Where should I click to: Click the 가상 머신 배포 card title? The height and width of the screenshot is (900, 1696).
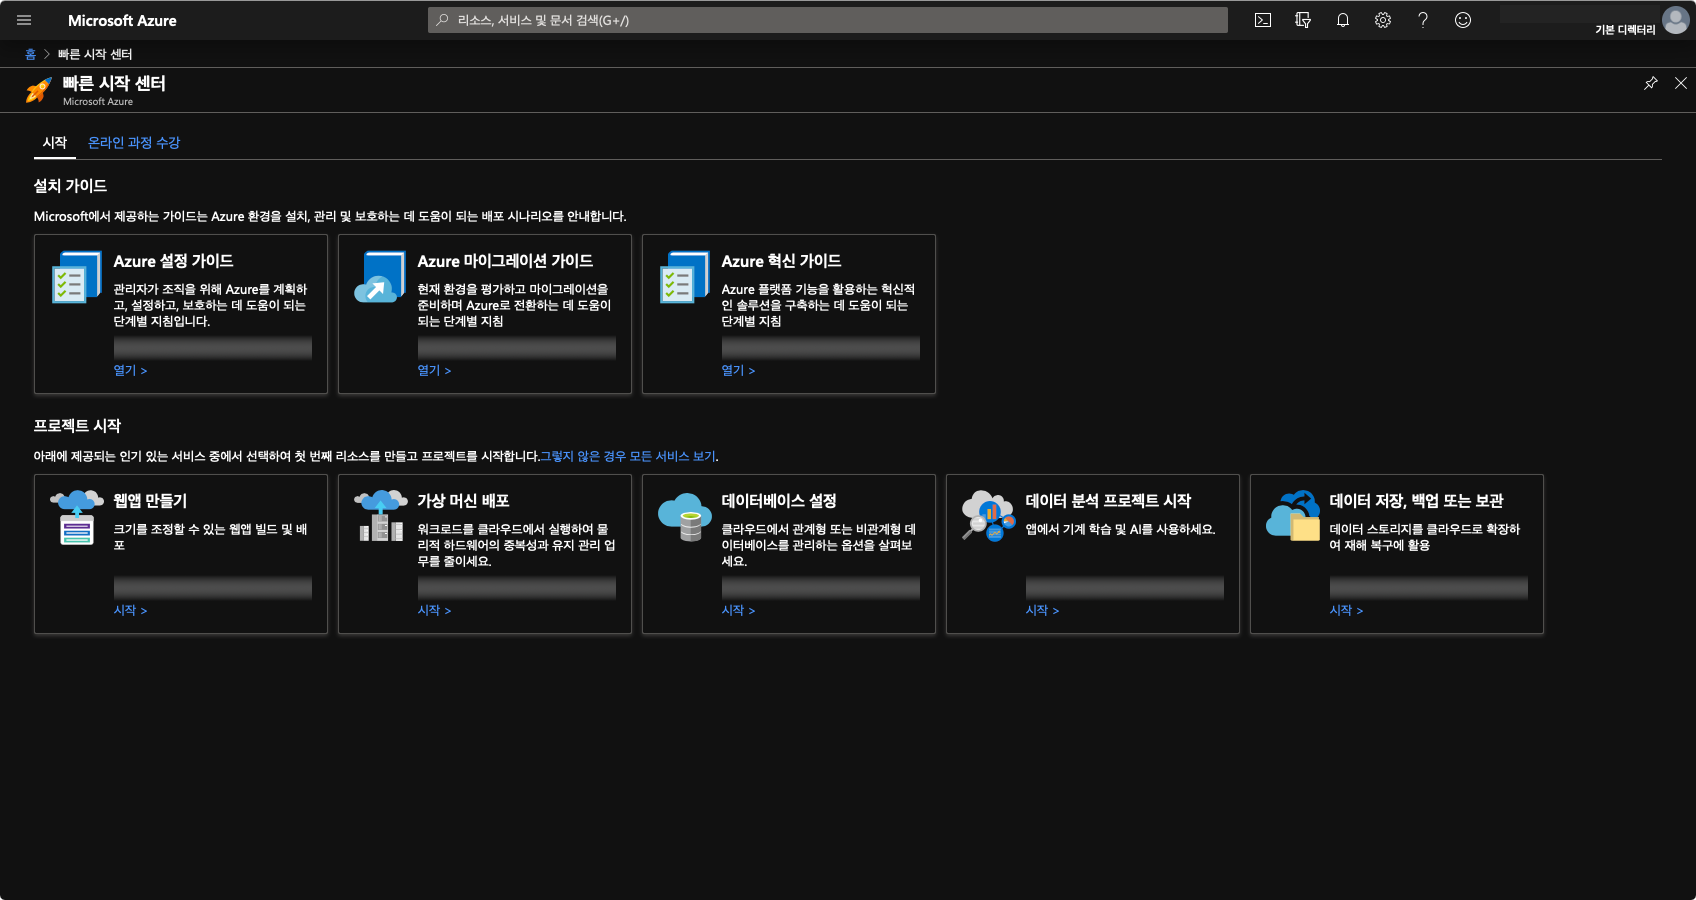click(463, 501)
